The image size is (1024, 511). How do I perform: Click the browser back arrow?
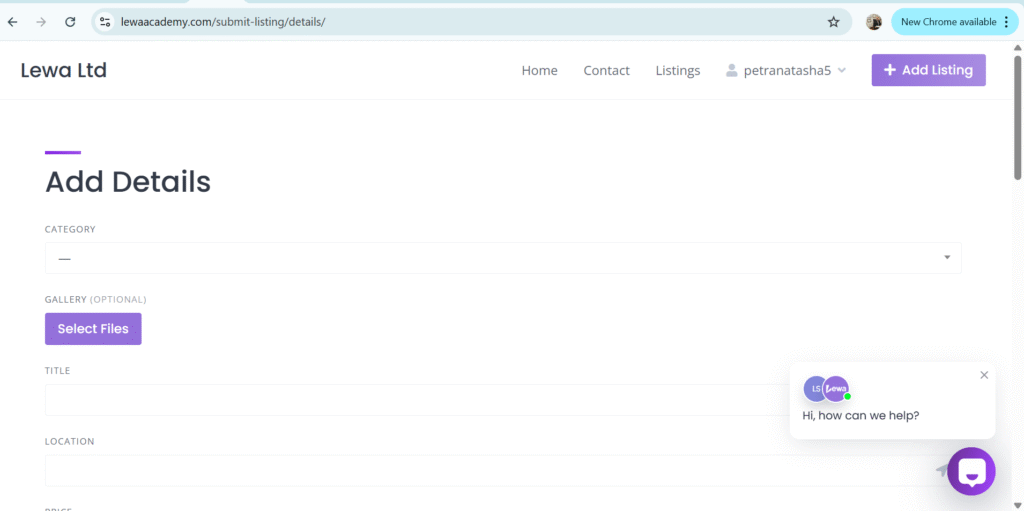pyautogui.click(x=13, y=22)
